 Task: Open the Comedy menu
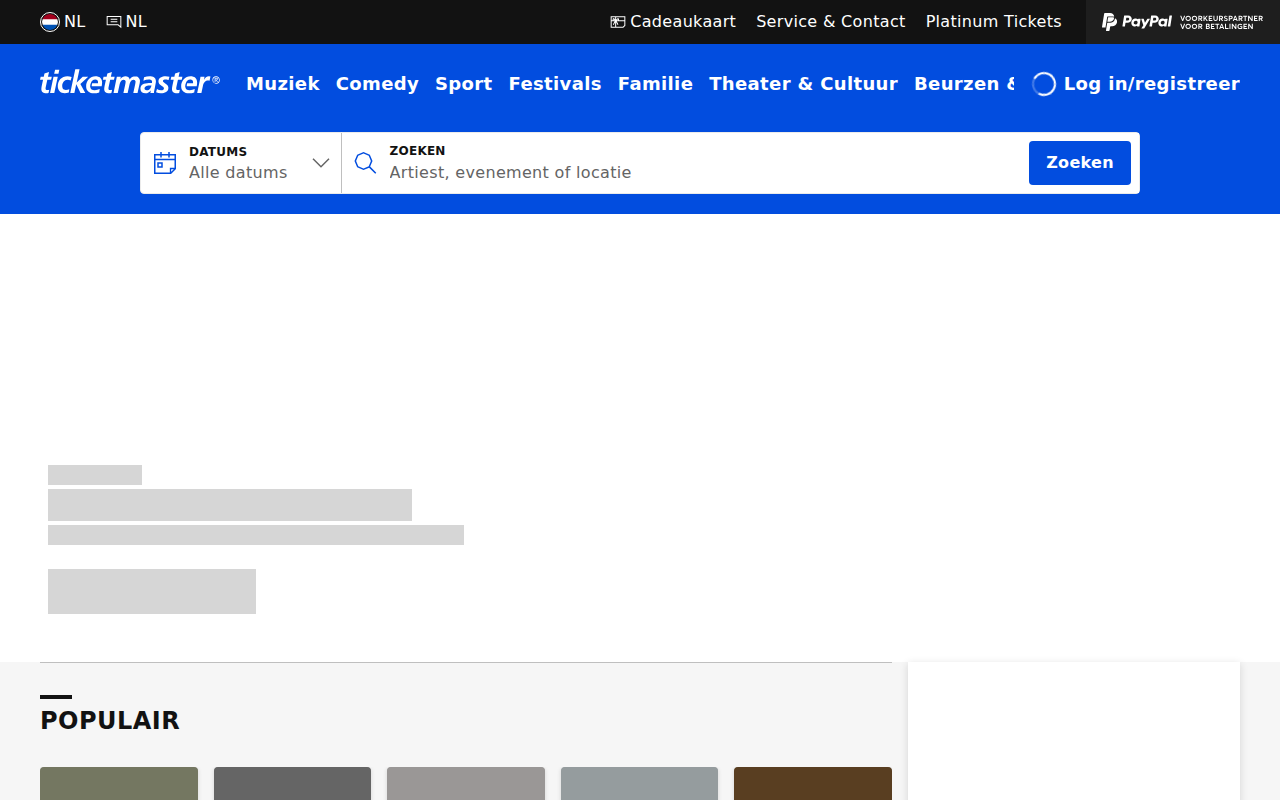pos(377,84)
